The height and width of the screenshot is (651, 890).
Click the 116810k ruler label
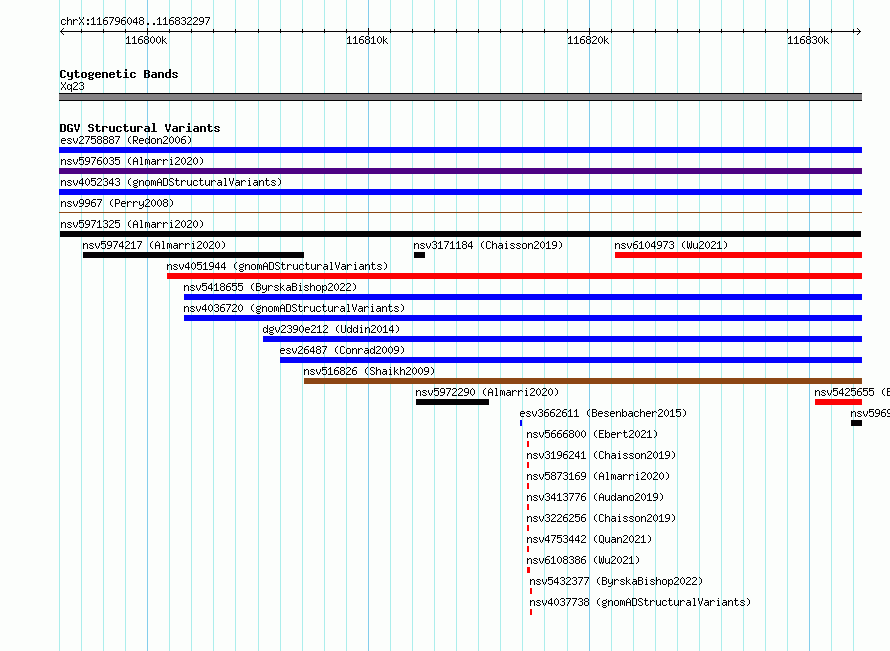[367, 40]
